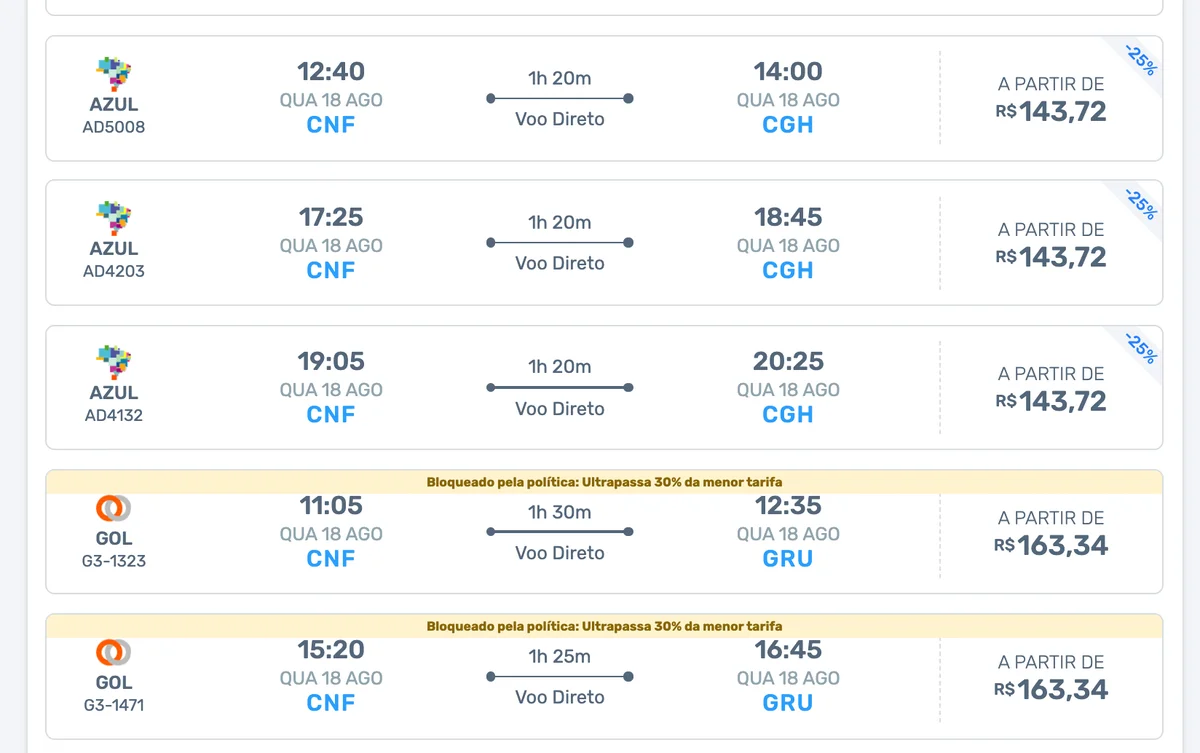Click policy blocked banner above flight G3-1471
Image resolution: width=1200 pixels, height=753 pixels.
point(604,626)
